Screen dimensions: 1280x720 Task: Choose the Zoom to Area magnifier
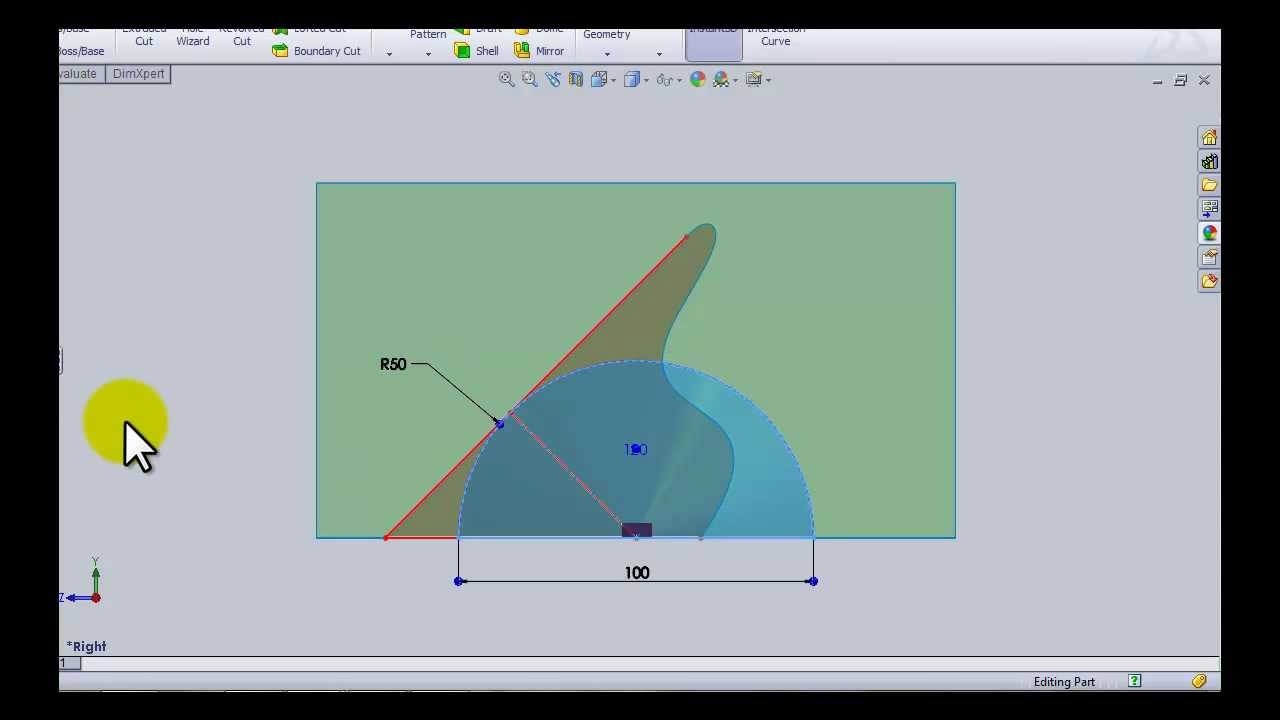pos(530,80)
